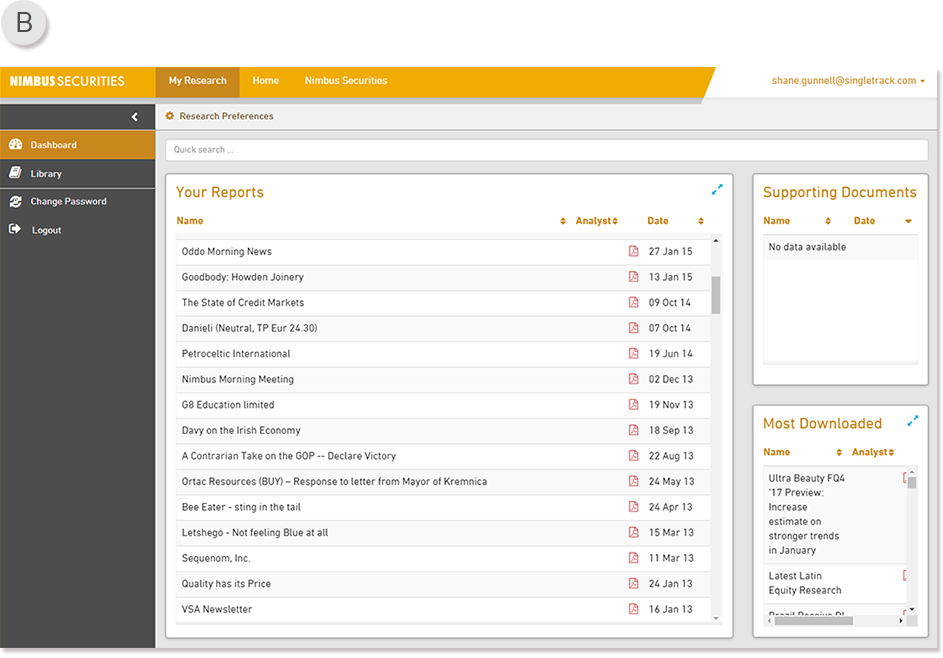
Task: Click the Quick search input field
Action: [546, 150]
